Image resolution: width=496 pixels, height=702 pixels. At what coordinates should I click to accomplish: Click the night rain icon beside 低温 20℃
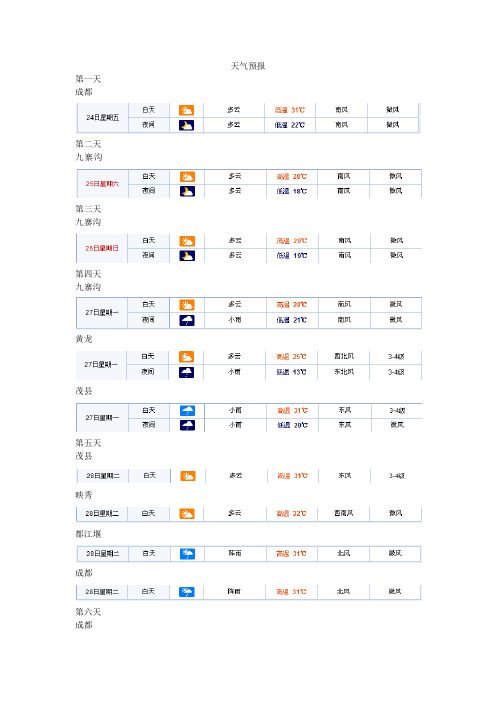[x=187, y=425]
